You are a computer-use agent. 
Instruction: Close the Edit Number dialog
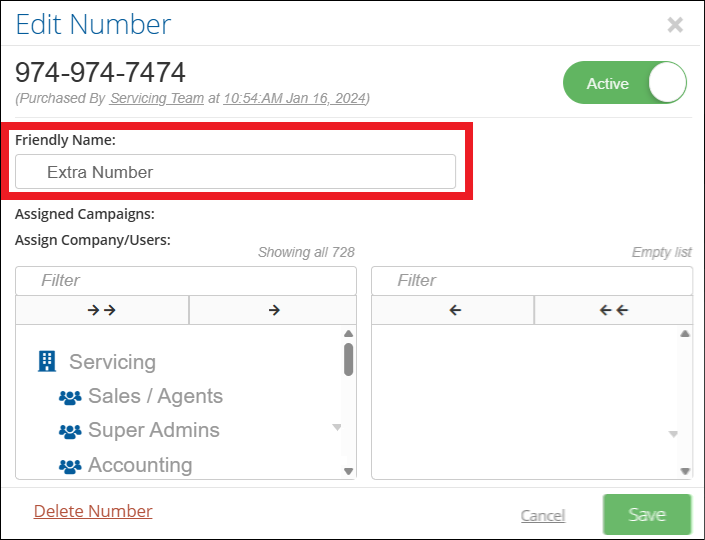click(x=675, y=25)
